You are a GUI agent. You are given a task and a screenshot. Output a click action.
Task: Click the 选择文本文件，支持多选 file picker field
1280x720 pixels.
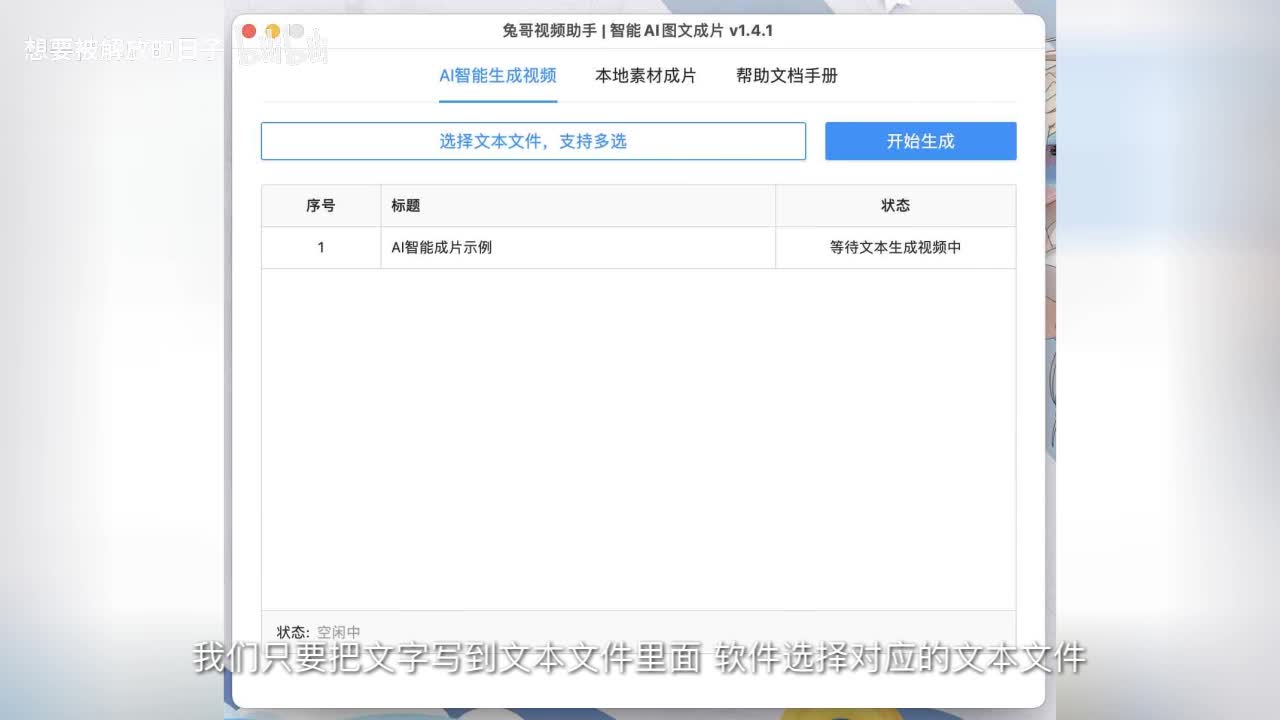[x=533, y=141]
